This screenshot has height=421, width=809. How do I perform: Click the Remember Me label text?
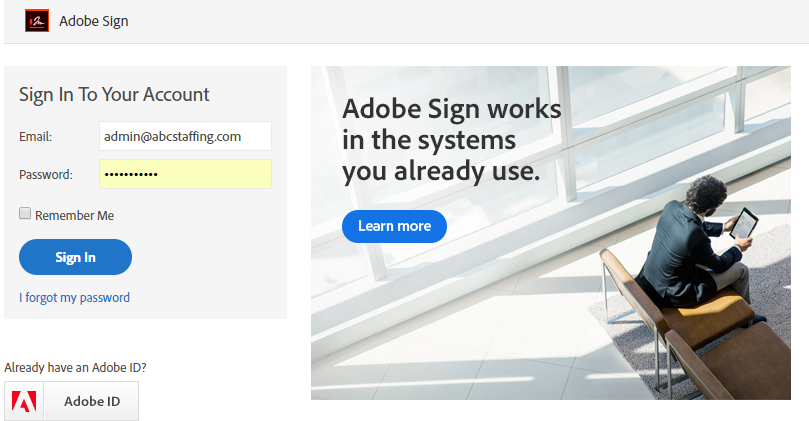pos(74,216)
